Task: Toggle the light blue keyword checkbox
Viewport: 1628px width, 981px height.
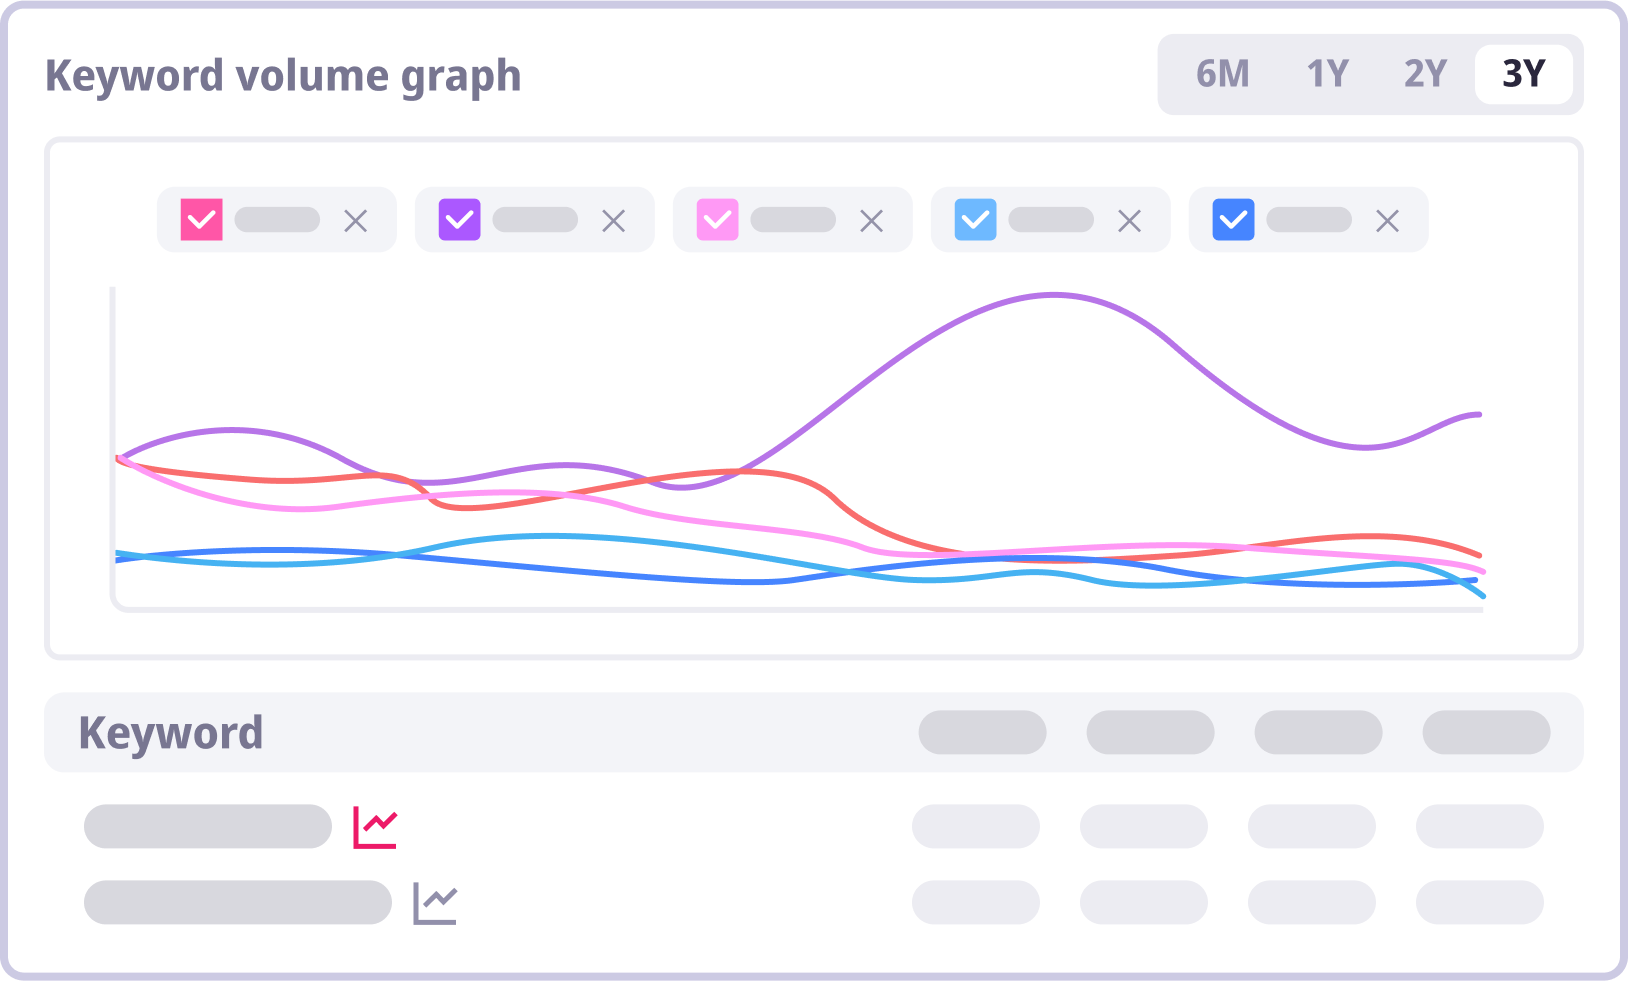Action: [976, 220]
